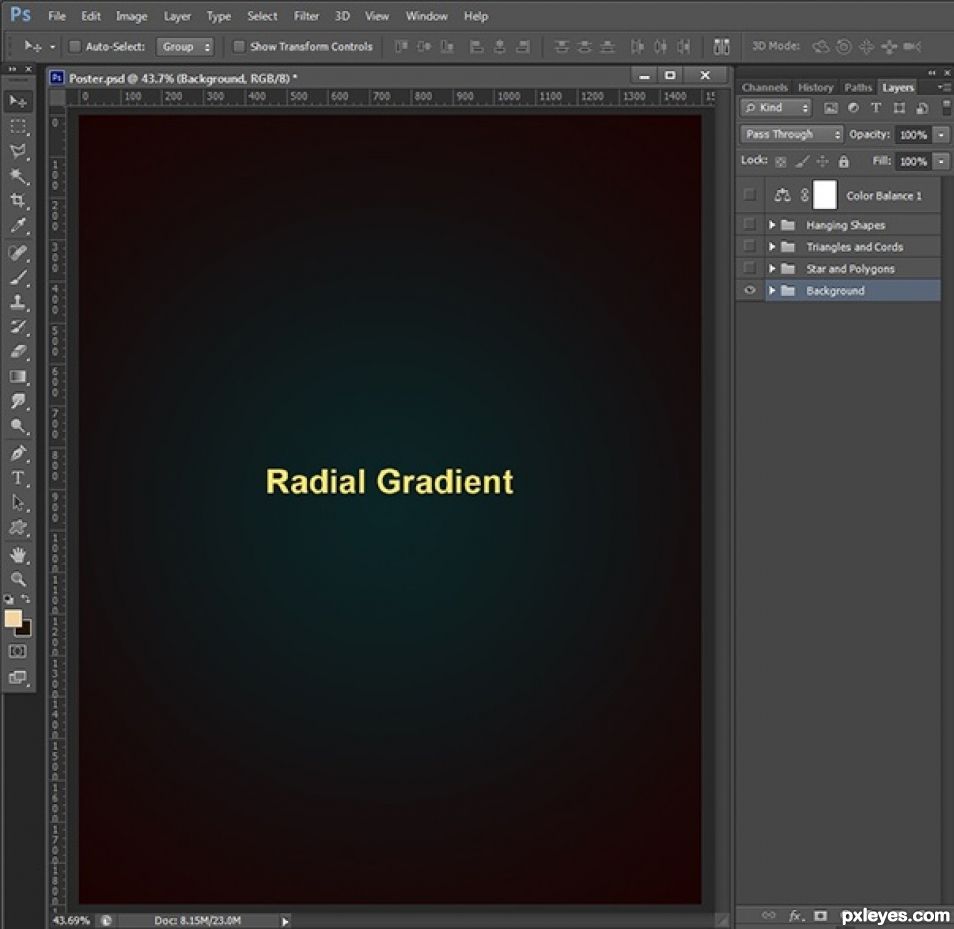The width and height of the screenshot is (954, 929).
Task: Click the zoom percentage field in status bar
Action: [x=71, y=920]
